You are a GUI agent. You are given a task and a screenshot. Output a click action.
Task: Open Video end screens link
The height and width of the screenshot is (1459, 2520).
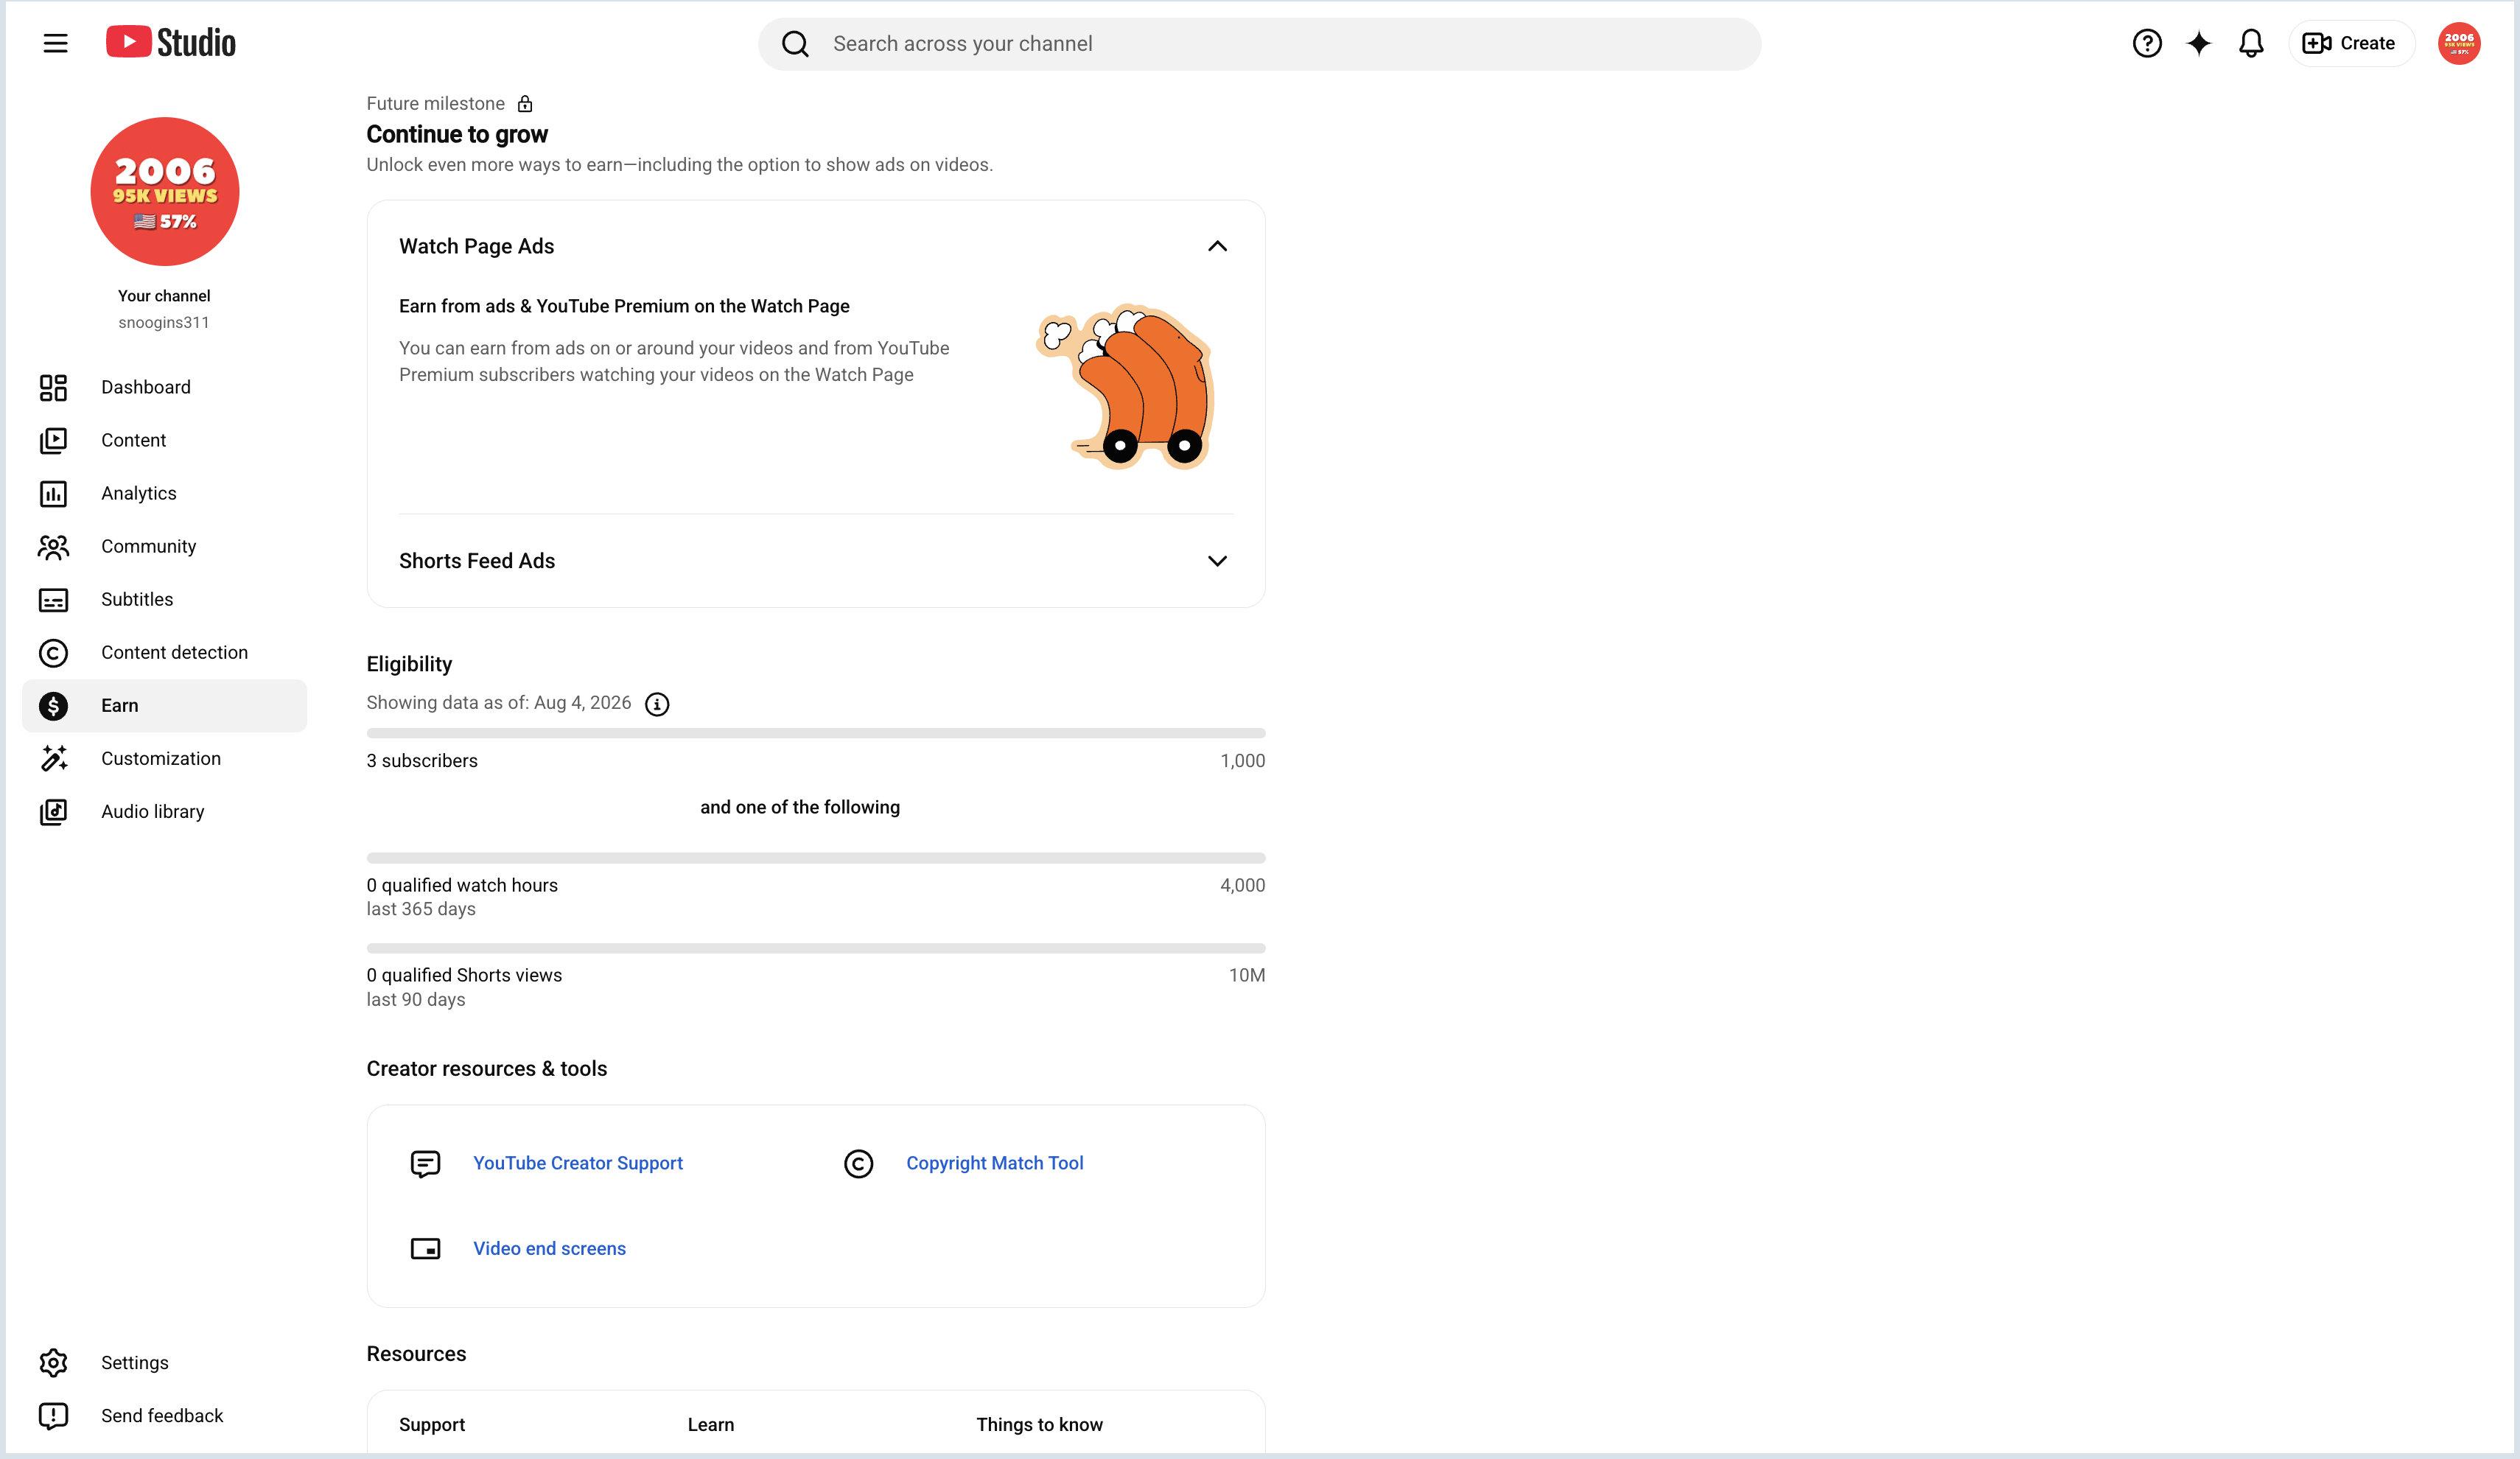pos(549,1248)
